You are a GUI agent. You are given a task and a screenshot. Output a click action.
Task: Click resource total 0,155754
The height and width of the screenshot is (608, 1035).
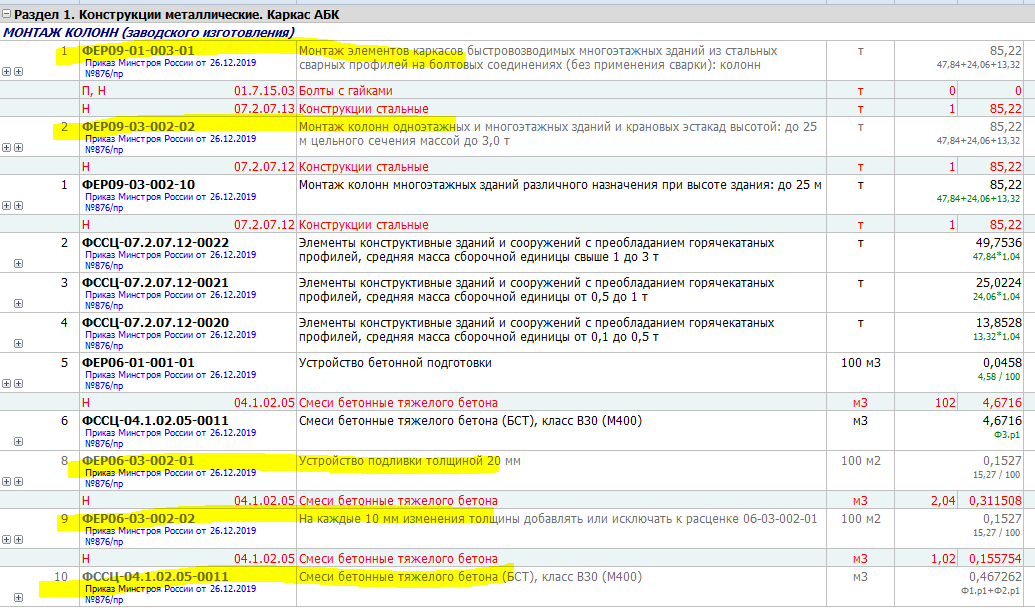coord(995,558)
